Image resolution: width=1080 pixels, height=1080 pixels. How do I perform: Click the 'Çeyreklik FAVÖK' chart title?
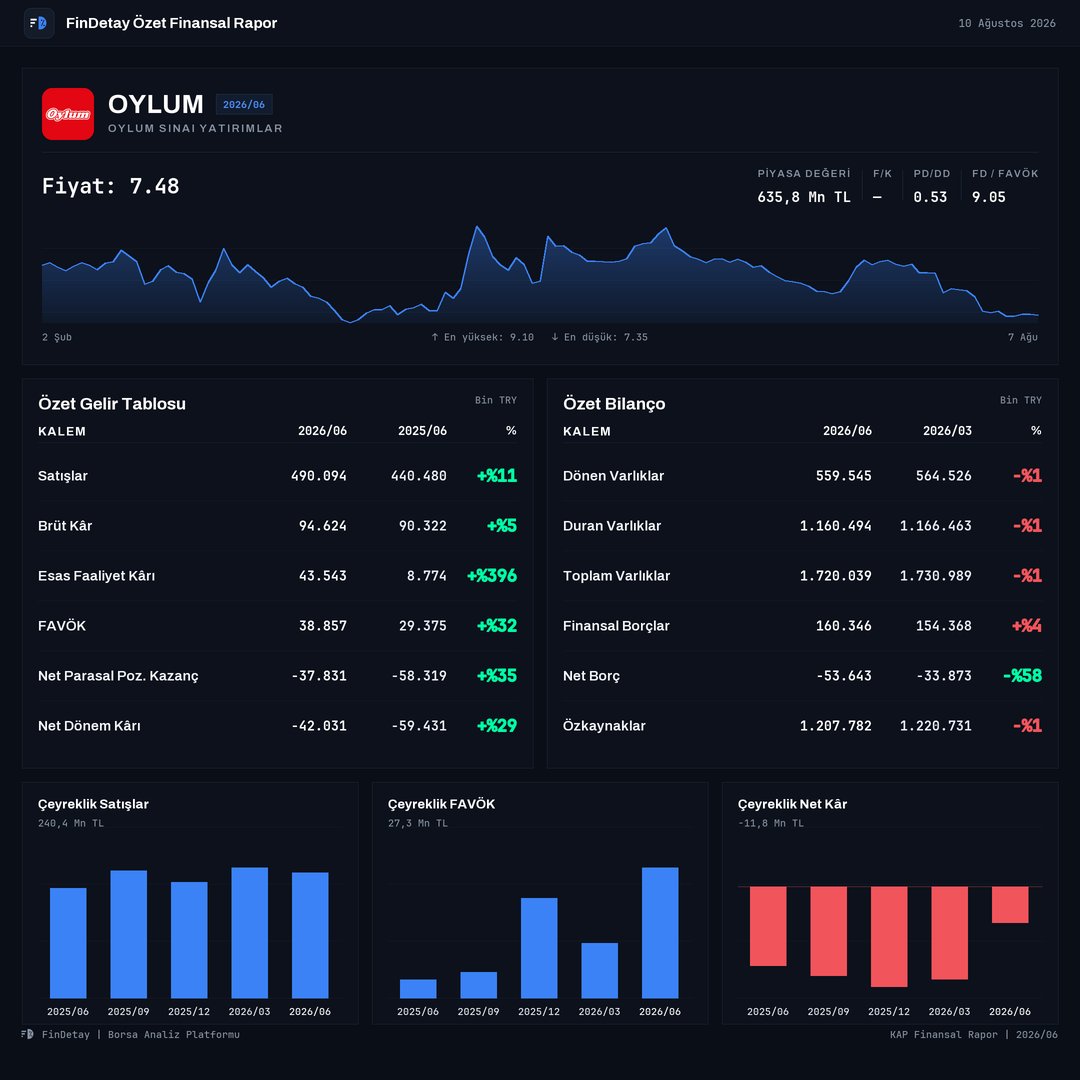(x=442, y=804)
